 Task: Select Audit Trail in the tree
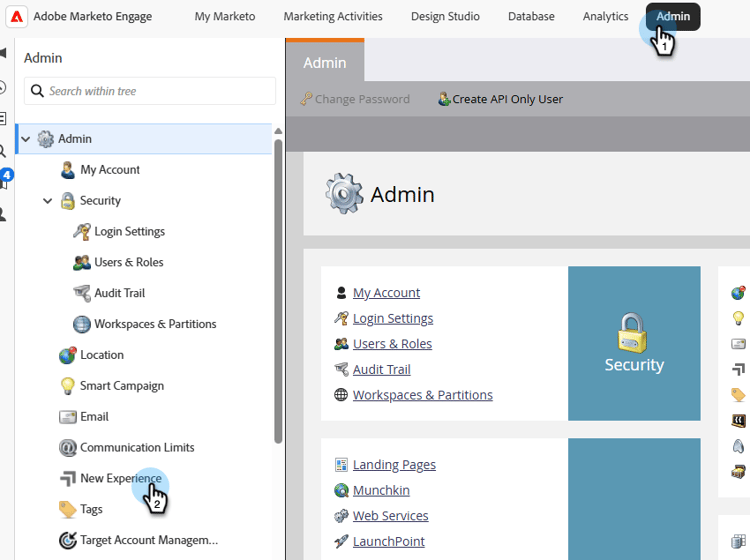click(x=120, y=293)
